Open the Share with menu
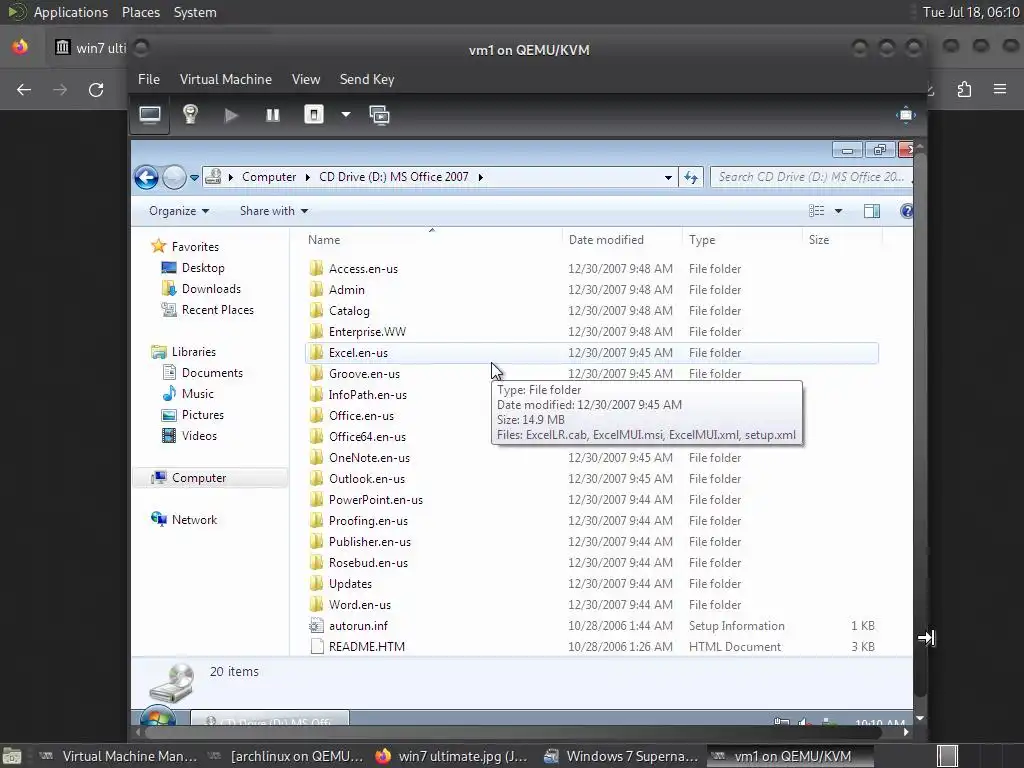 (274, 211)
